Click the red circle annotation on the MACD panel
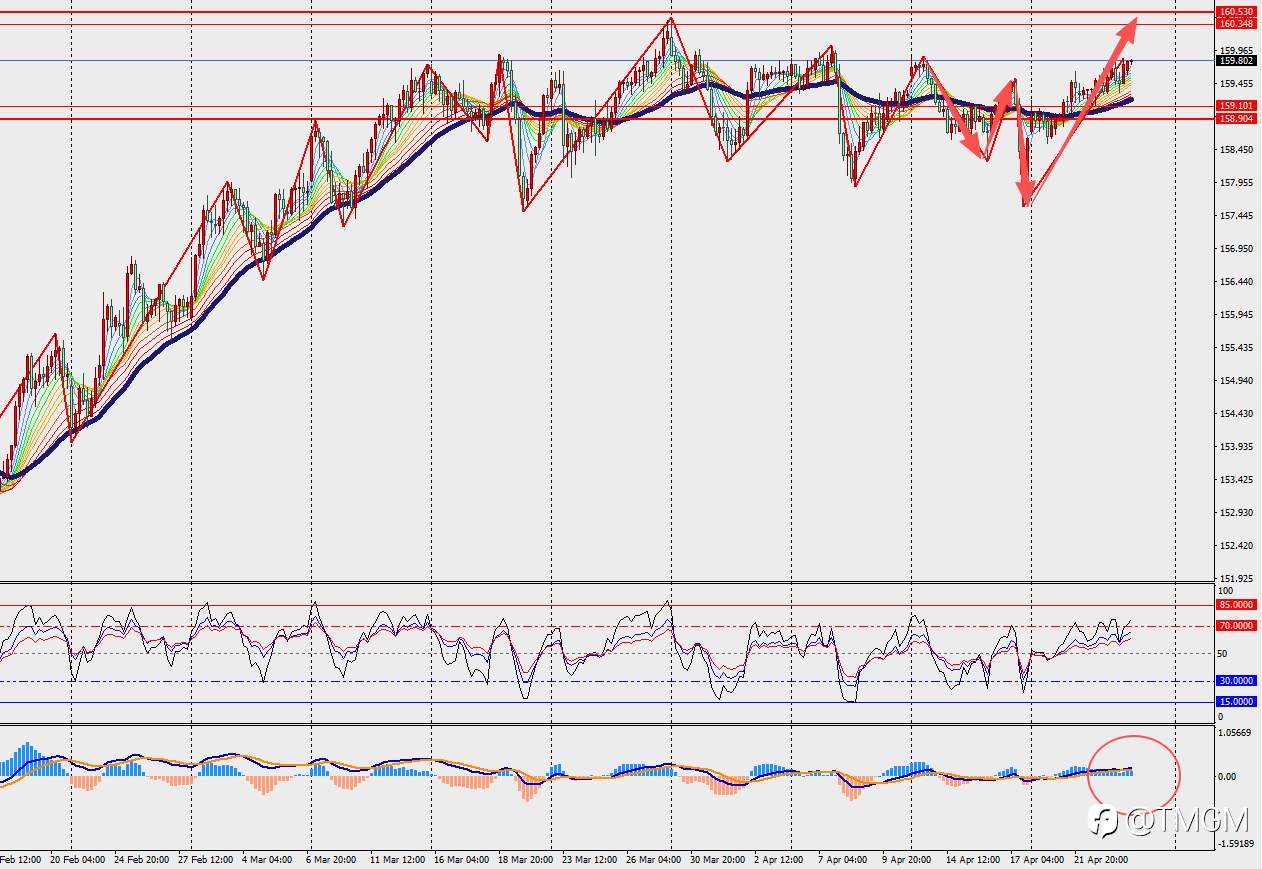1262x869 pixels. 1134,773
